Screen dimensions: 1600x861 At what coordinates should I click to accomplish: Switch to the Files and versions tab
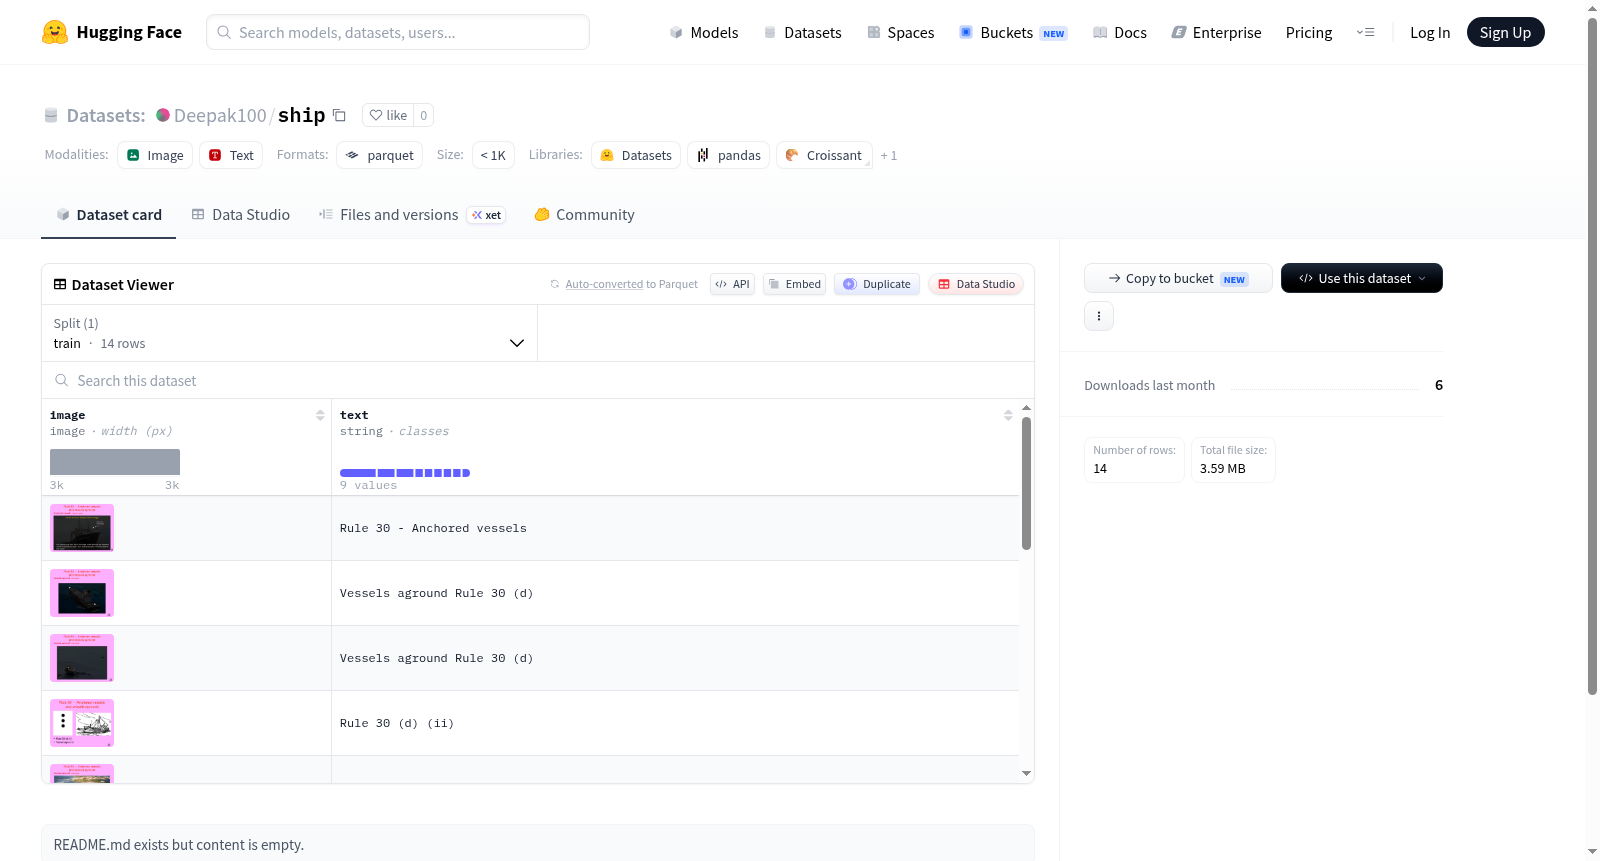click(412, 215)
